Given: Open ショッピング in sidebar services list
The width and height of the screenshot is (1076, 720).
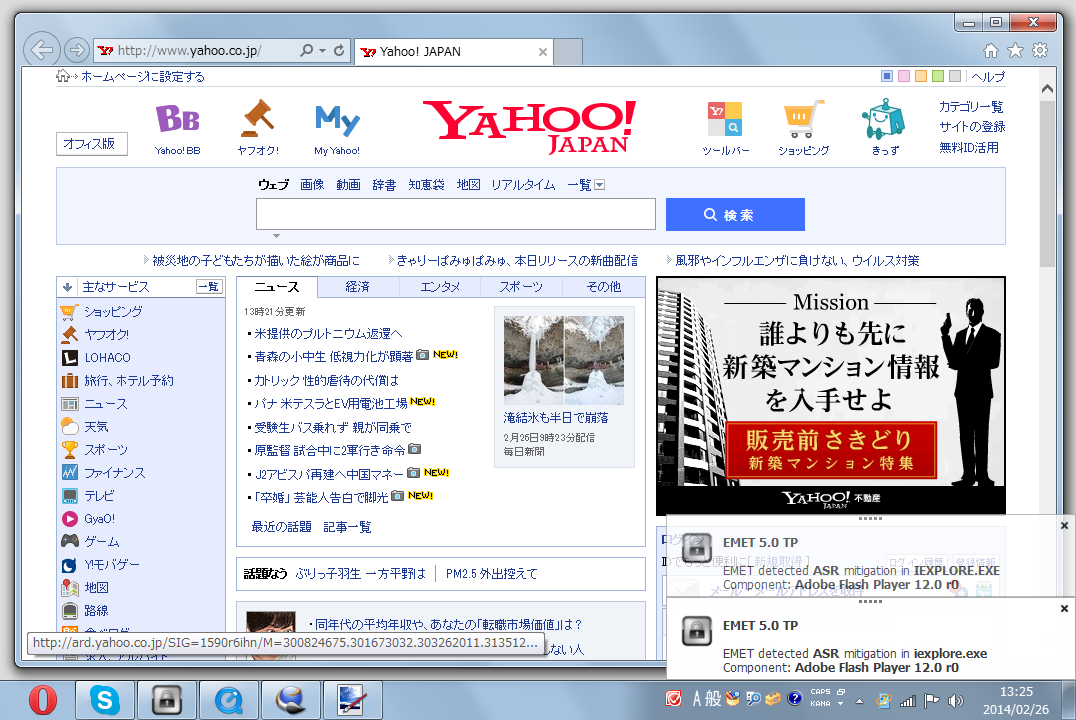Looking at the screenshot, I should click(113, 312).
